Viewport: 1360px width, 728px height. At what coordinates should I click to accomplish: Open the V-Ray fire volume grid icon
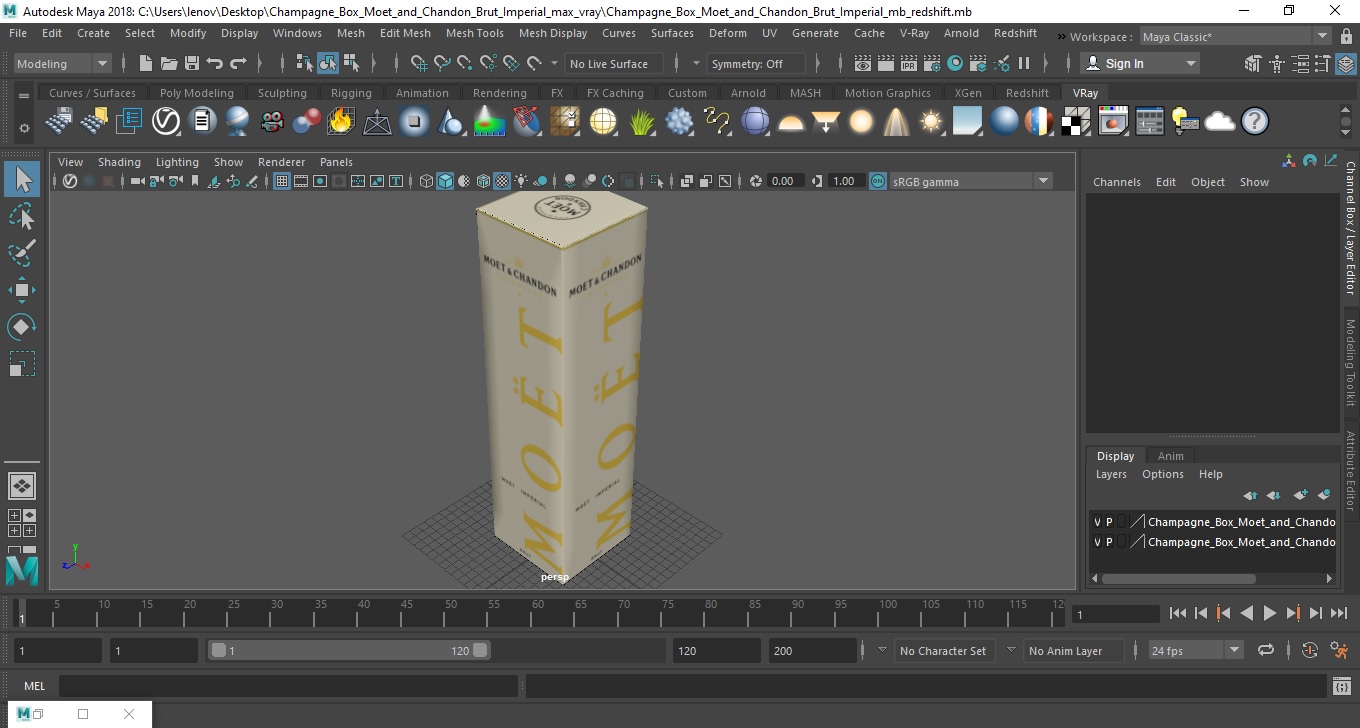pyautogui.click(x=341, y=122)
